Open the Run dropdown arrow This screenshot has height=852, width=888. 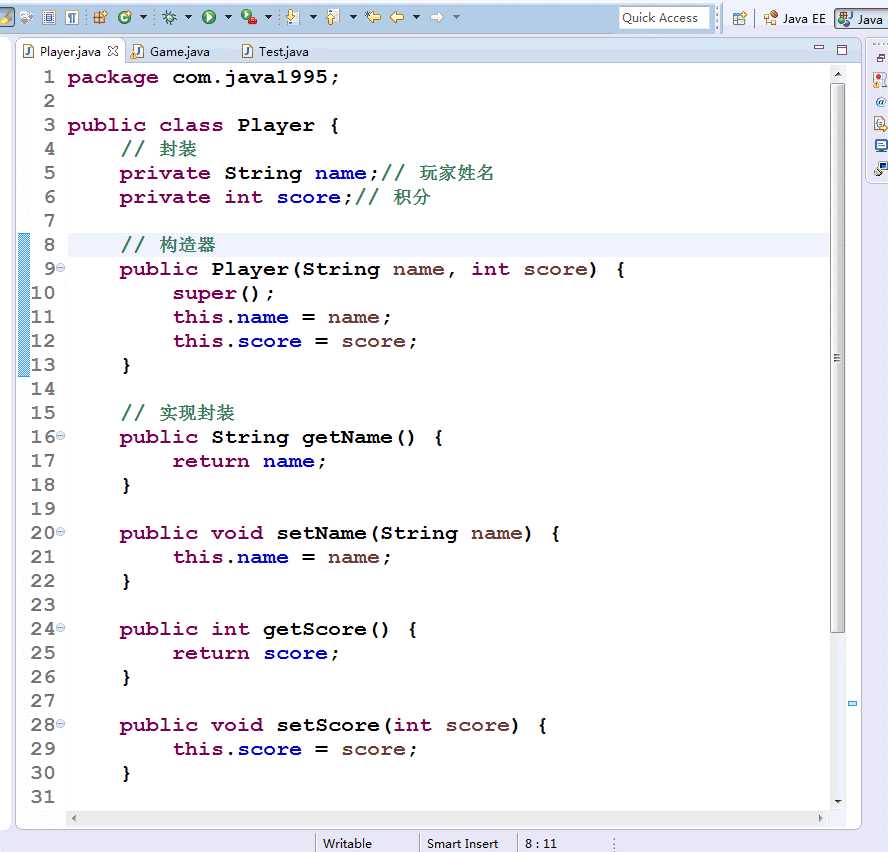click(x=228, y=18)
